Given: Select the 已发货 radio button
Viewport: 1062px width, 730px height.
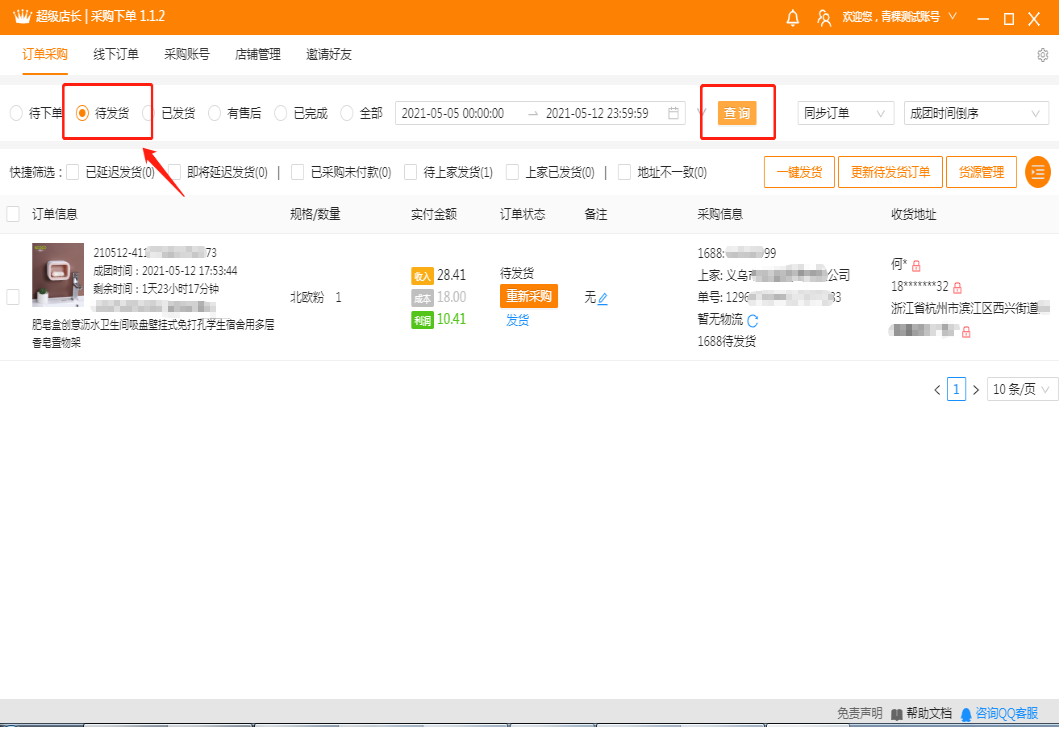Looking at the screenshot, I should [148, 113].
